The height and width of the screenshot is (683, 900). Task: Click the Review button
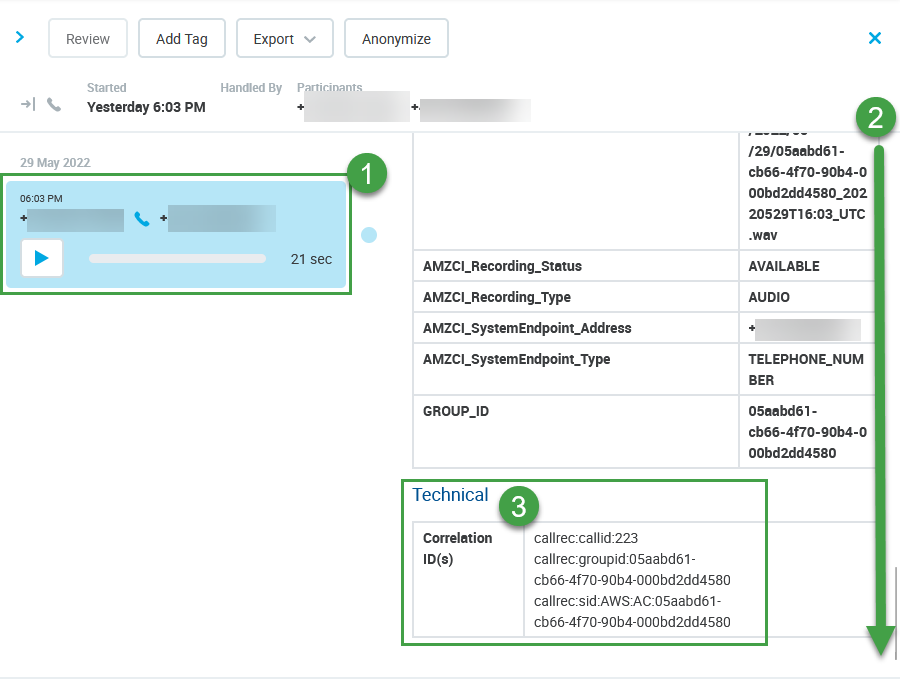pyautogui.click(x=88, y=39)
